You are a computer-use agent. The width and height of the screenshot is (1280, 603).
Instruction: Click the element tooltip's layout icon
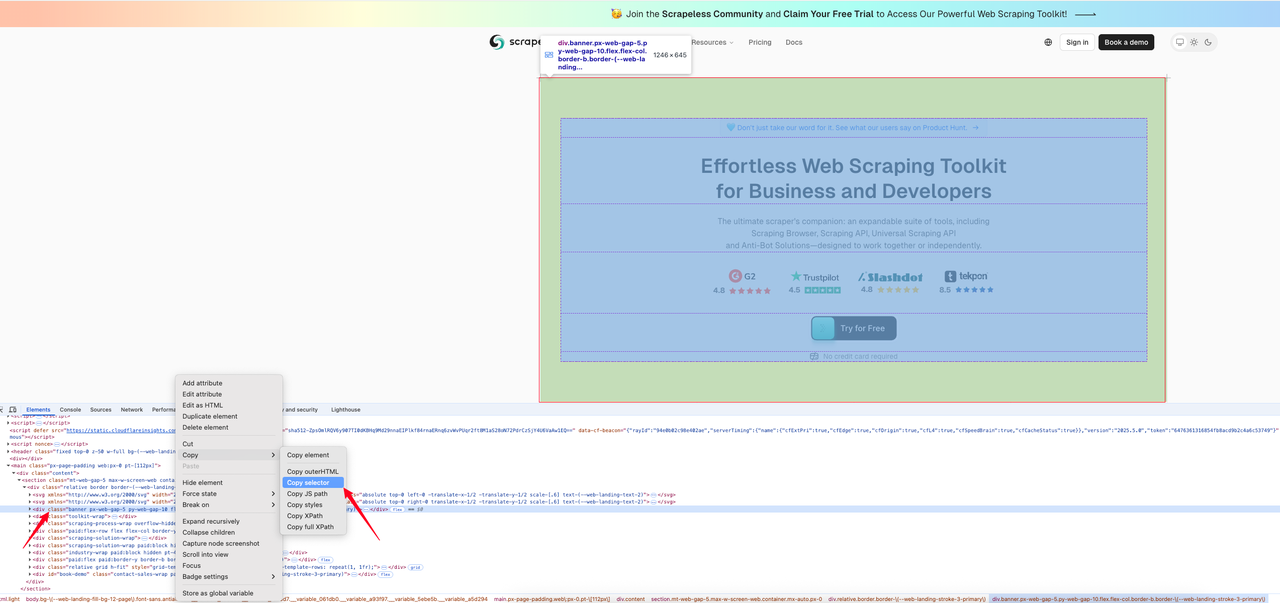549,55
